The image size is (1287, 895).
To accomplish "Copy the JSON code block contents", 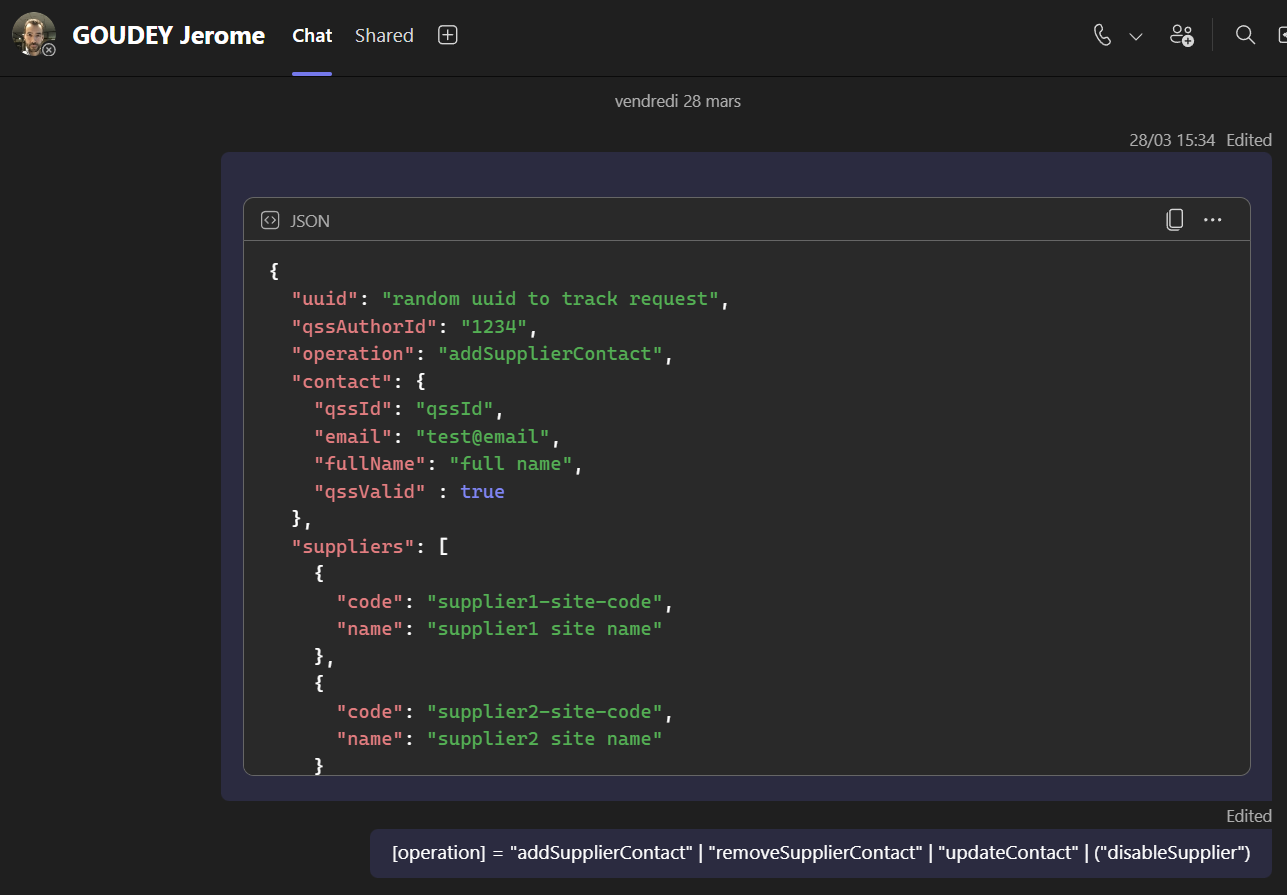I will point(1175,220).
